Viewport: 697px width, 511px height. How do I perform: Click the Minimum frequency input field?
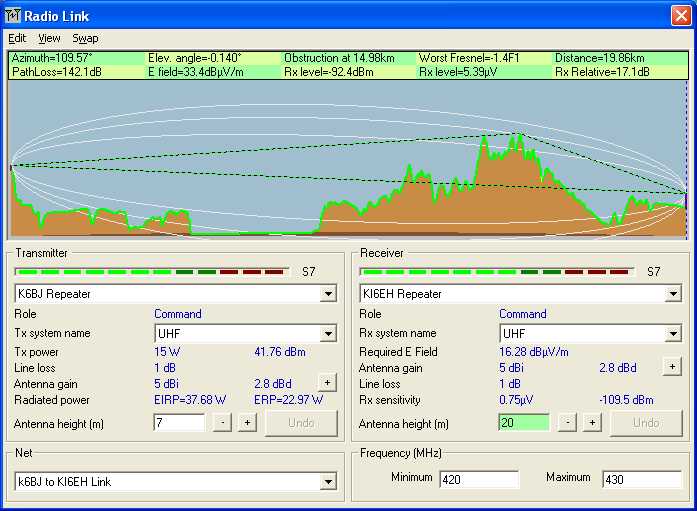coord(479,479)
